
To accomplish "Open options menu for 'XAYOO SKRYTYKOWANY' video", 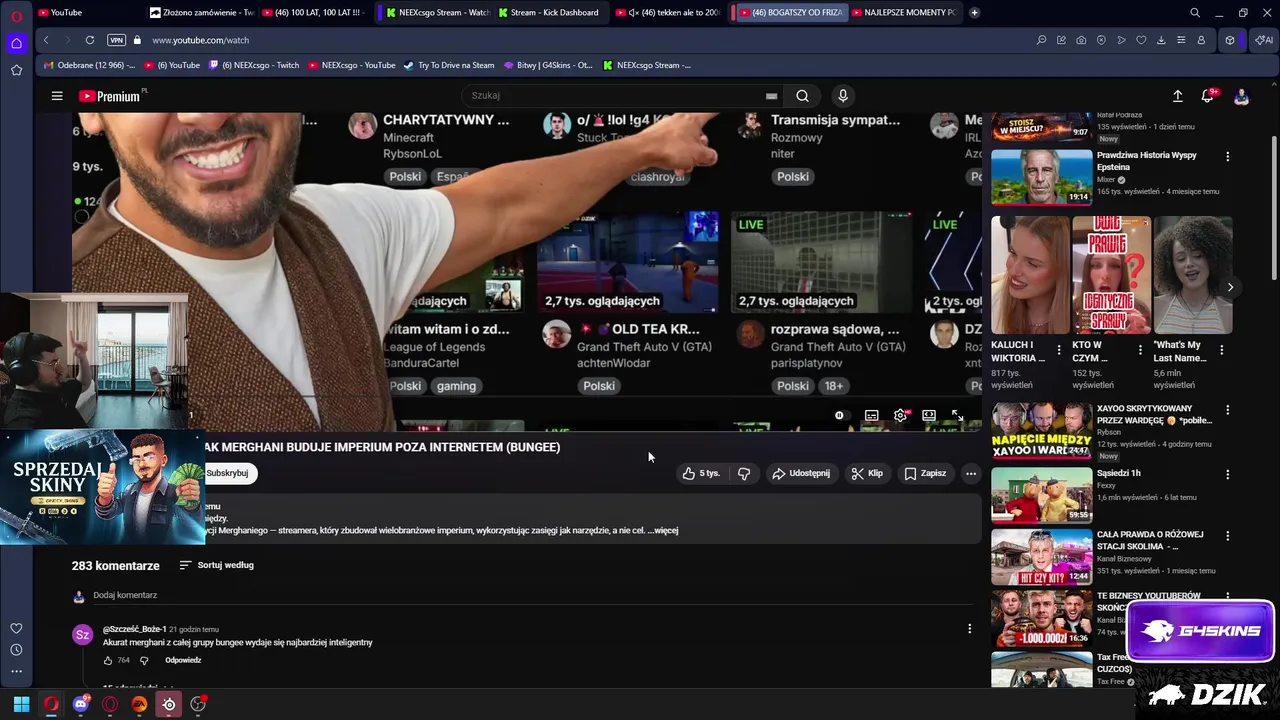I will click(1227, 410).
